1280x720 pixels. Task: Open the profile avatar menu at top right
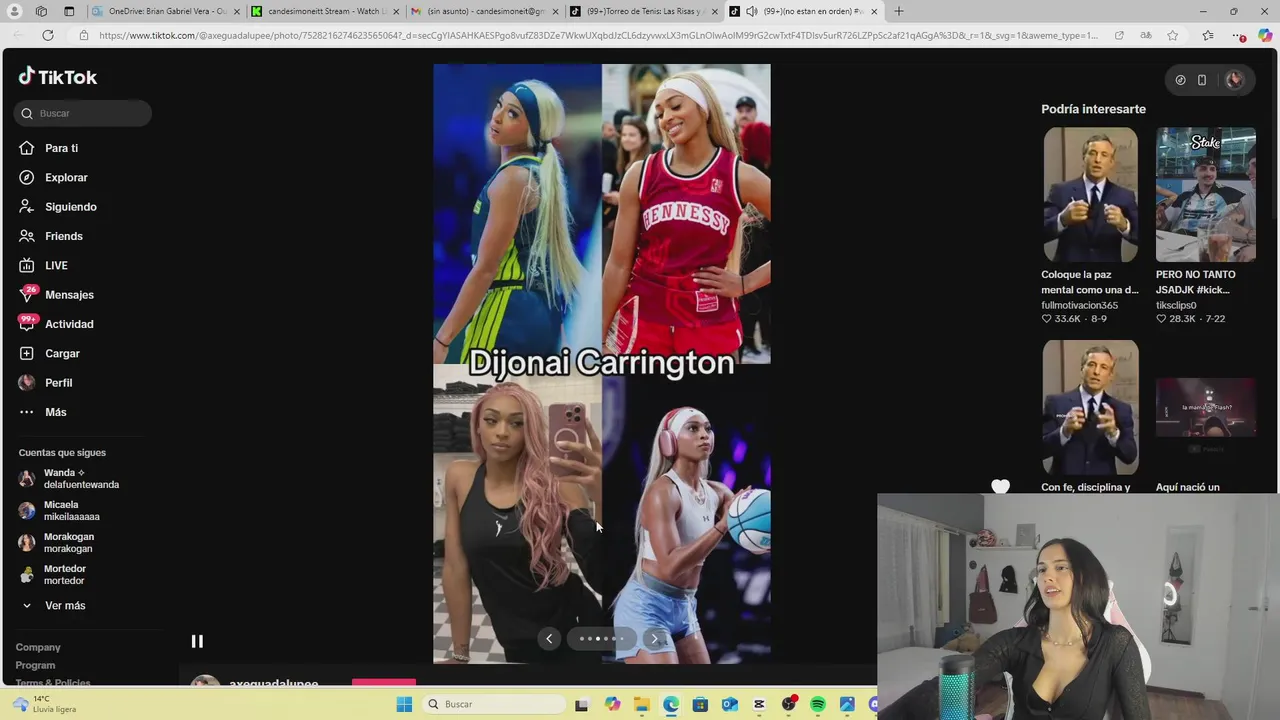tap(1234, 80)
